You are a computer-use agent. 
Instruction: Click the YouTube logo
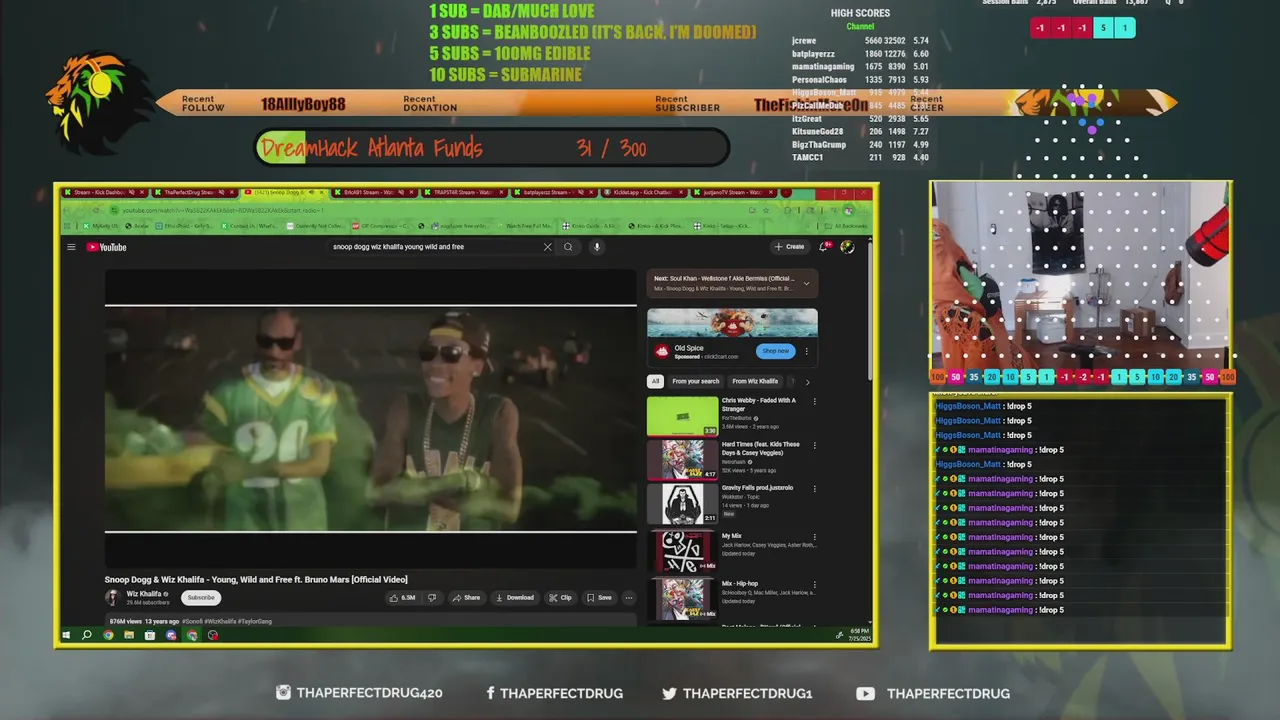pyautogui.click(x=106, y=247)
